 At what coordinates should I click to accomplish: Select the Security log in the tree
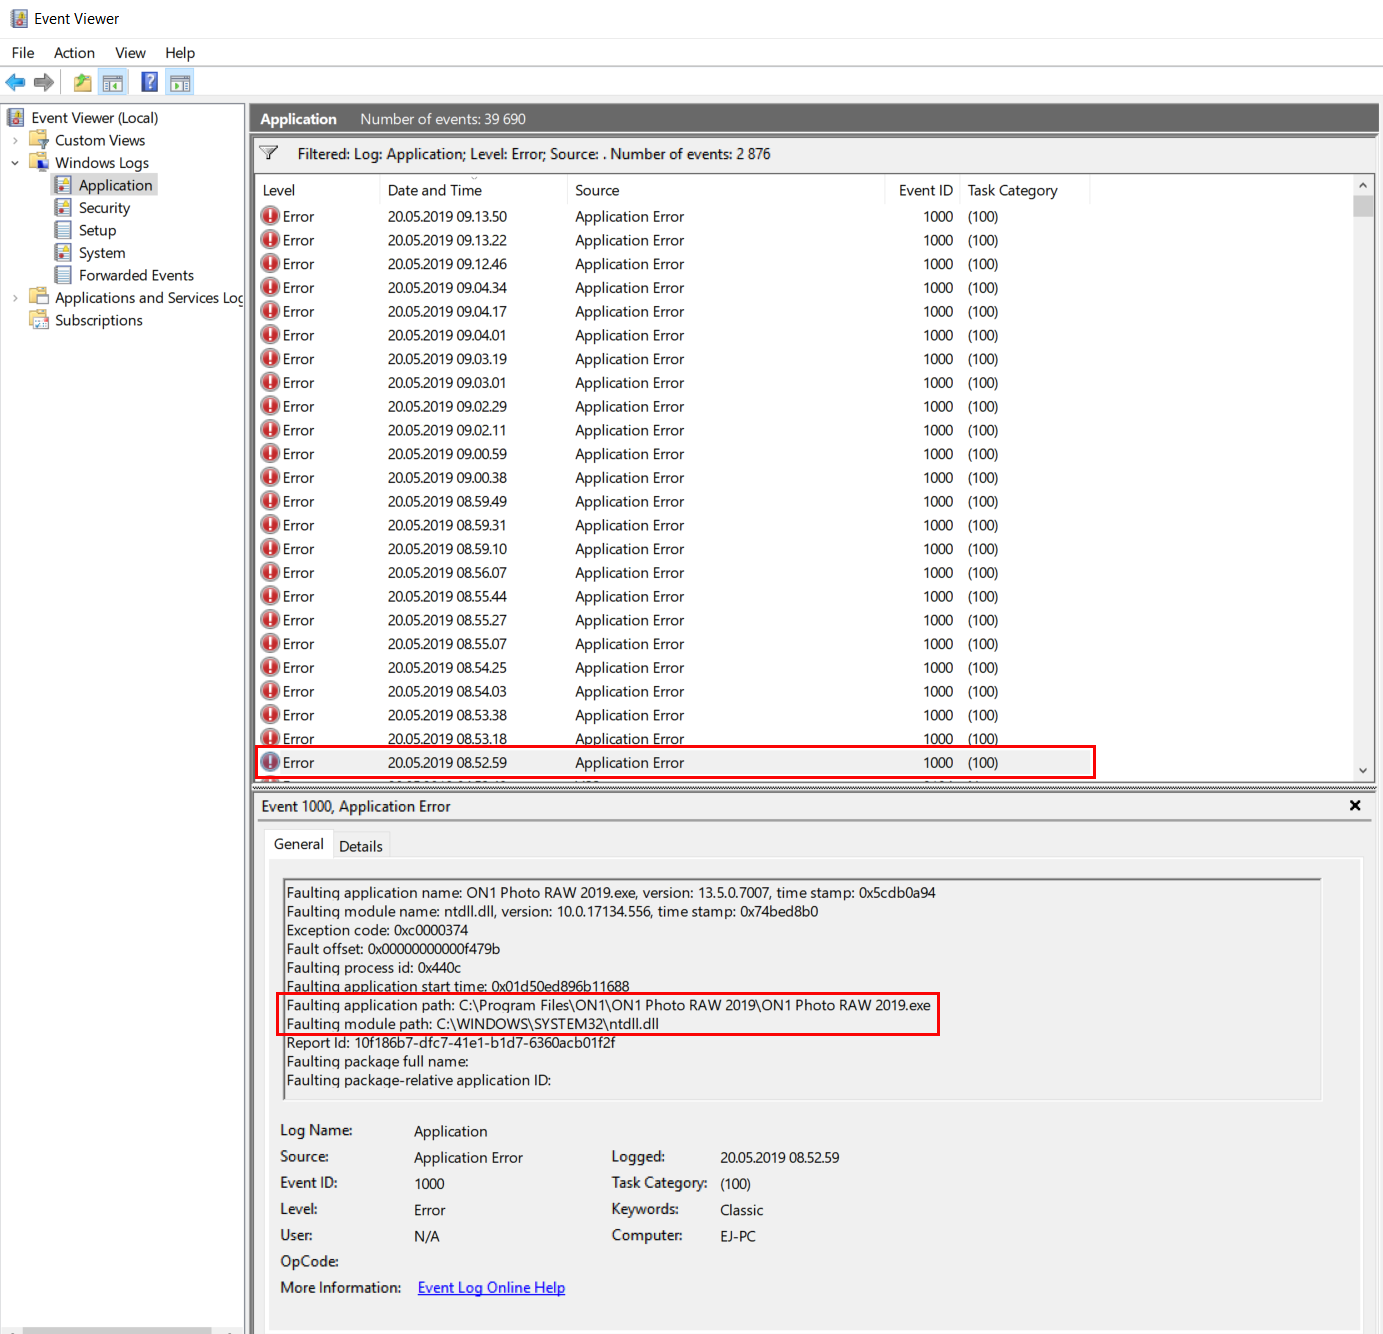pos(104,208)
